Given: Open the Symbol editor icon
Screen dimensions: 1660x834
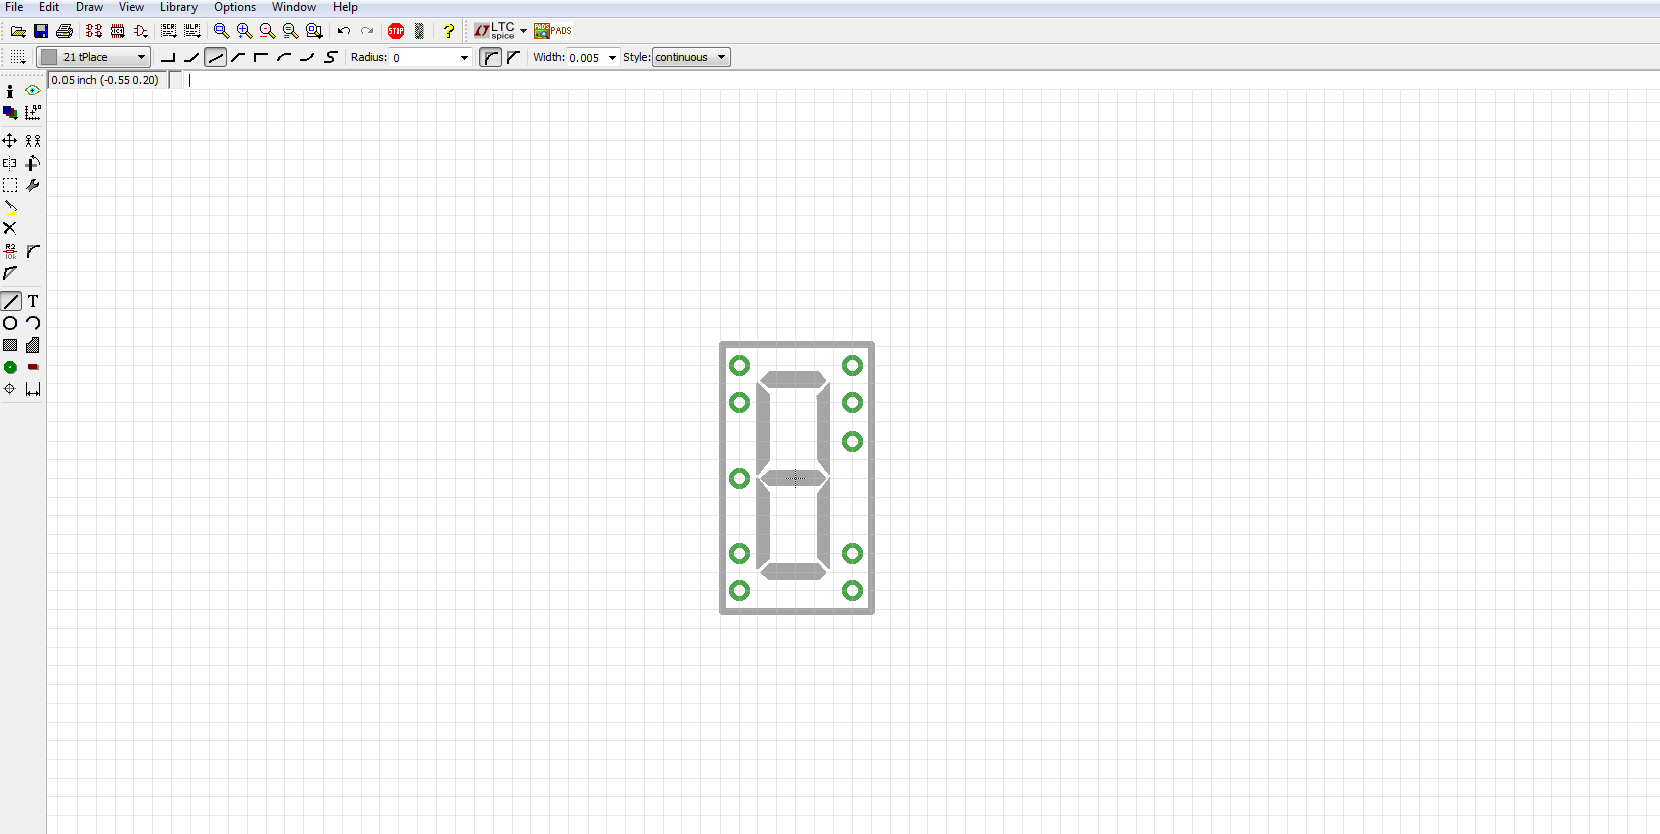Looking at the screenshot, I should click(x=140, y=31).
